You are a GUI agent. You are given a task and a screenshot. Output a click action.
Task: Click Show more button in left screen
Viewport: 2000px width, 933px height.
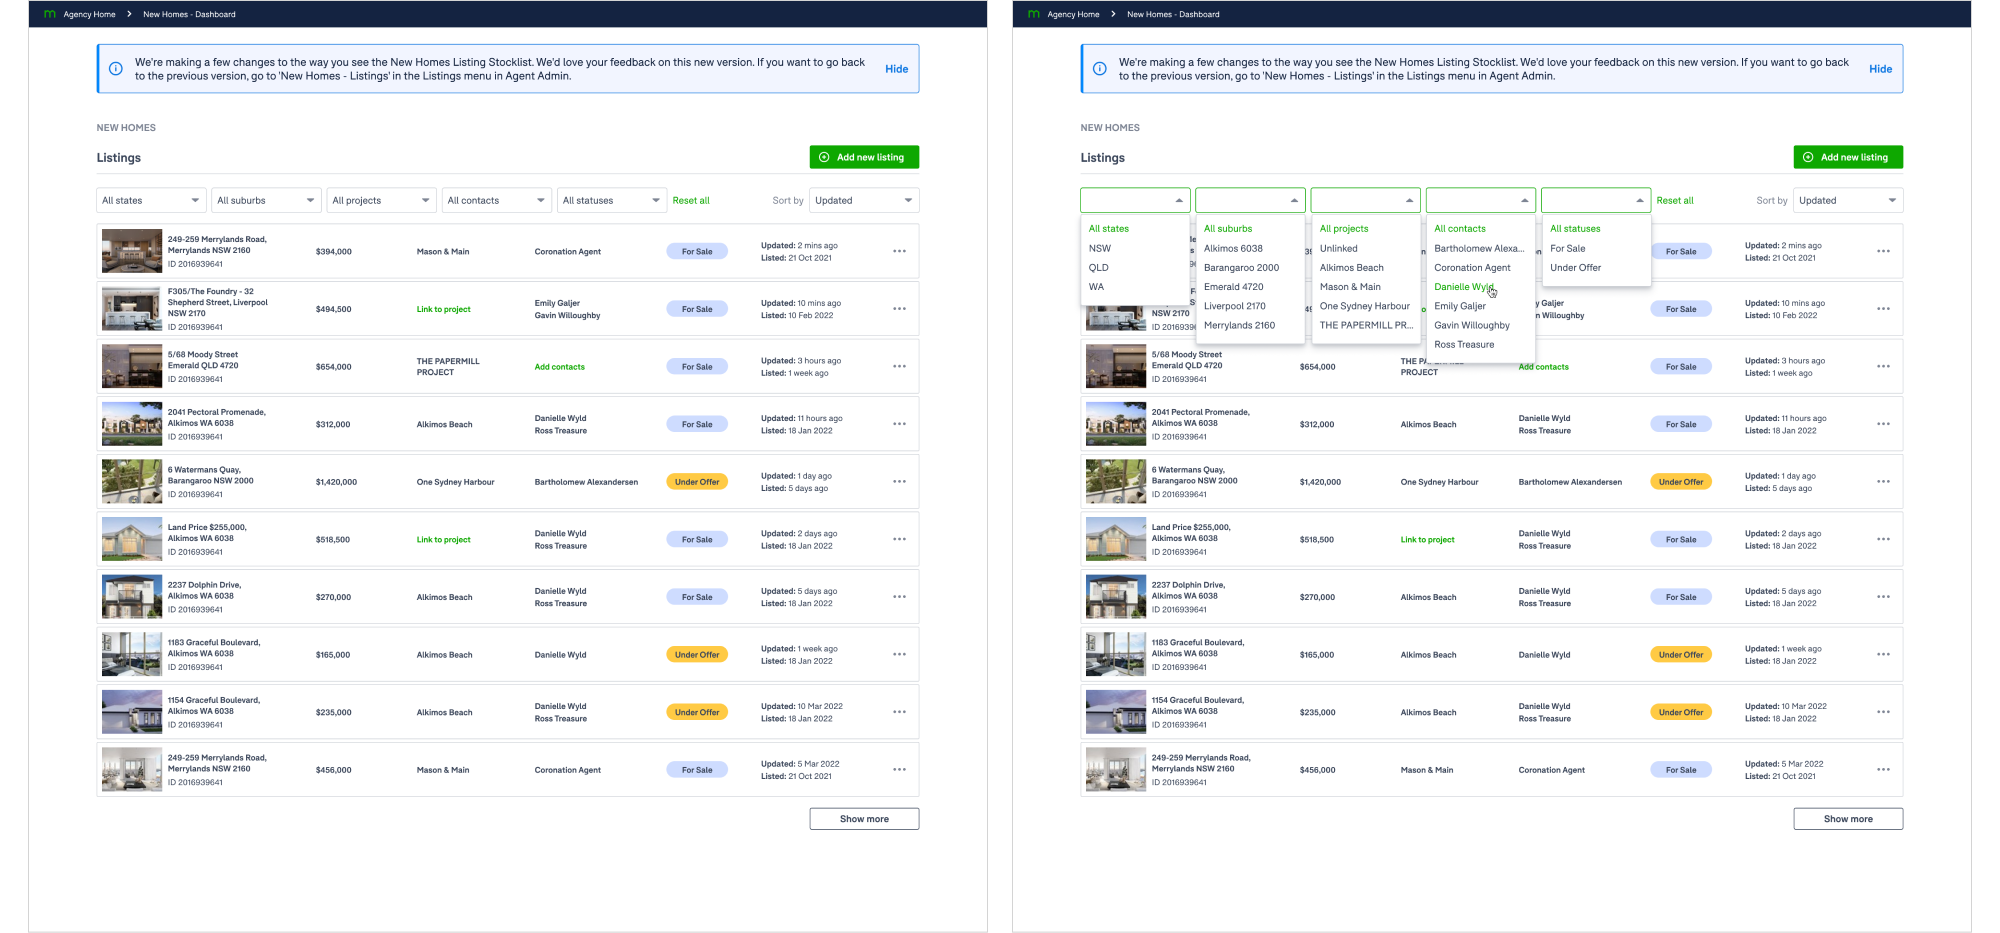point(864,819)
